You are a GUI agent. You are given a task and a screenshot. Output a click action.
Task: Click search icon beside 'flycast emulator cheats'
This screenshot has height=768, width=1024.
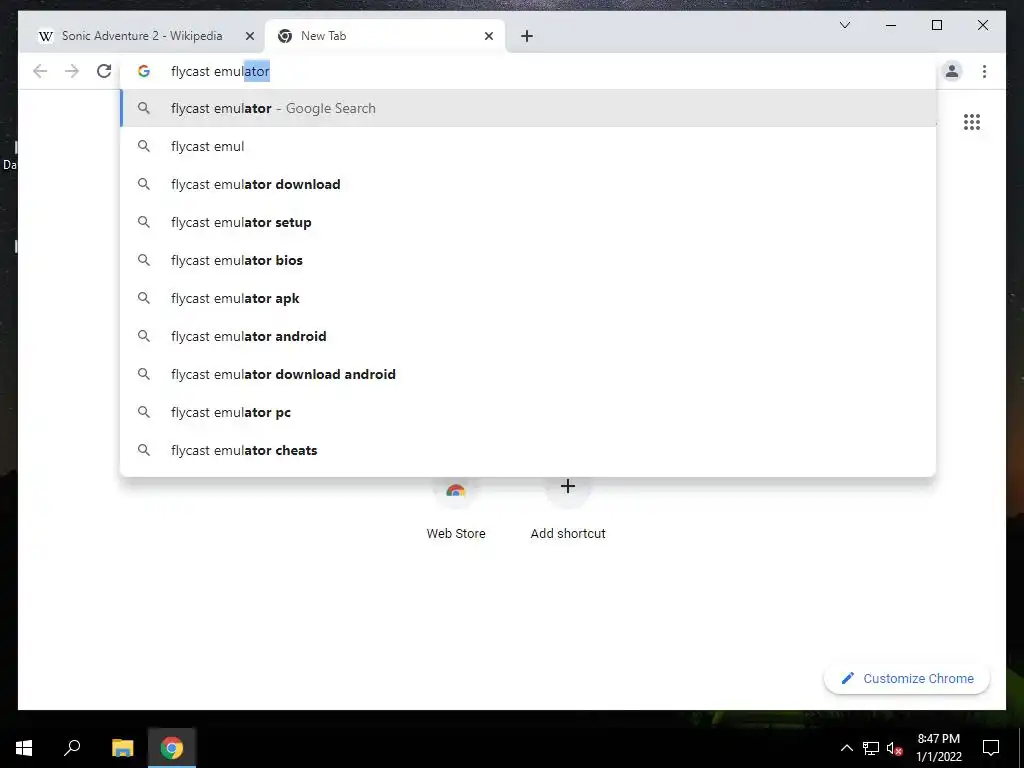(144, 450)
